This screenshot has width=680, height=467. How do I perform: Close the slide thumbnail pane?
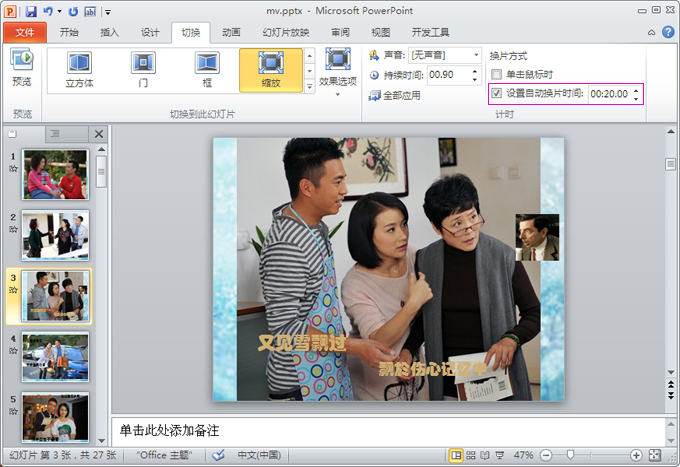tap(99, 134)
